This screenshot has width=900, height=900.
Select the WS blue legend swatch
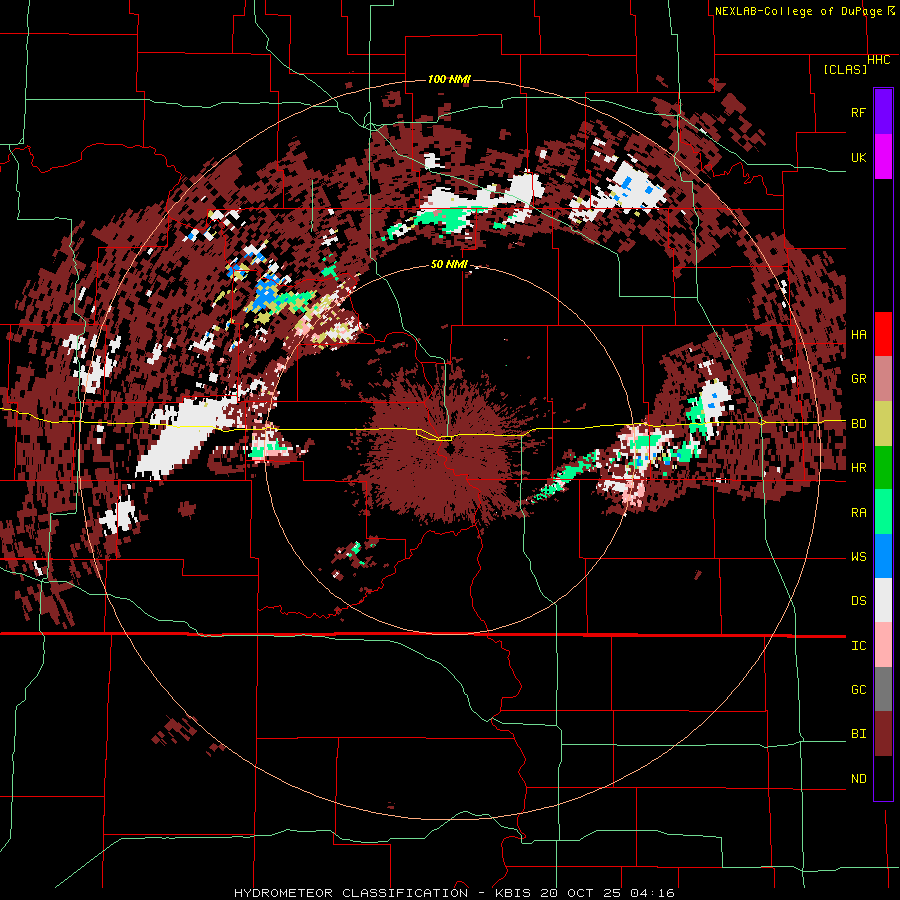pyautogui.click(x=883, y=556)
